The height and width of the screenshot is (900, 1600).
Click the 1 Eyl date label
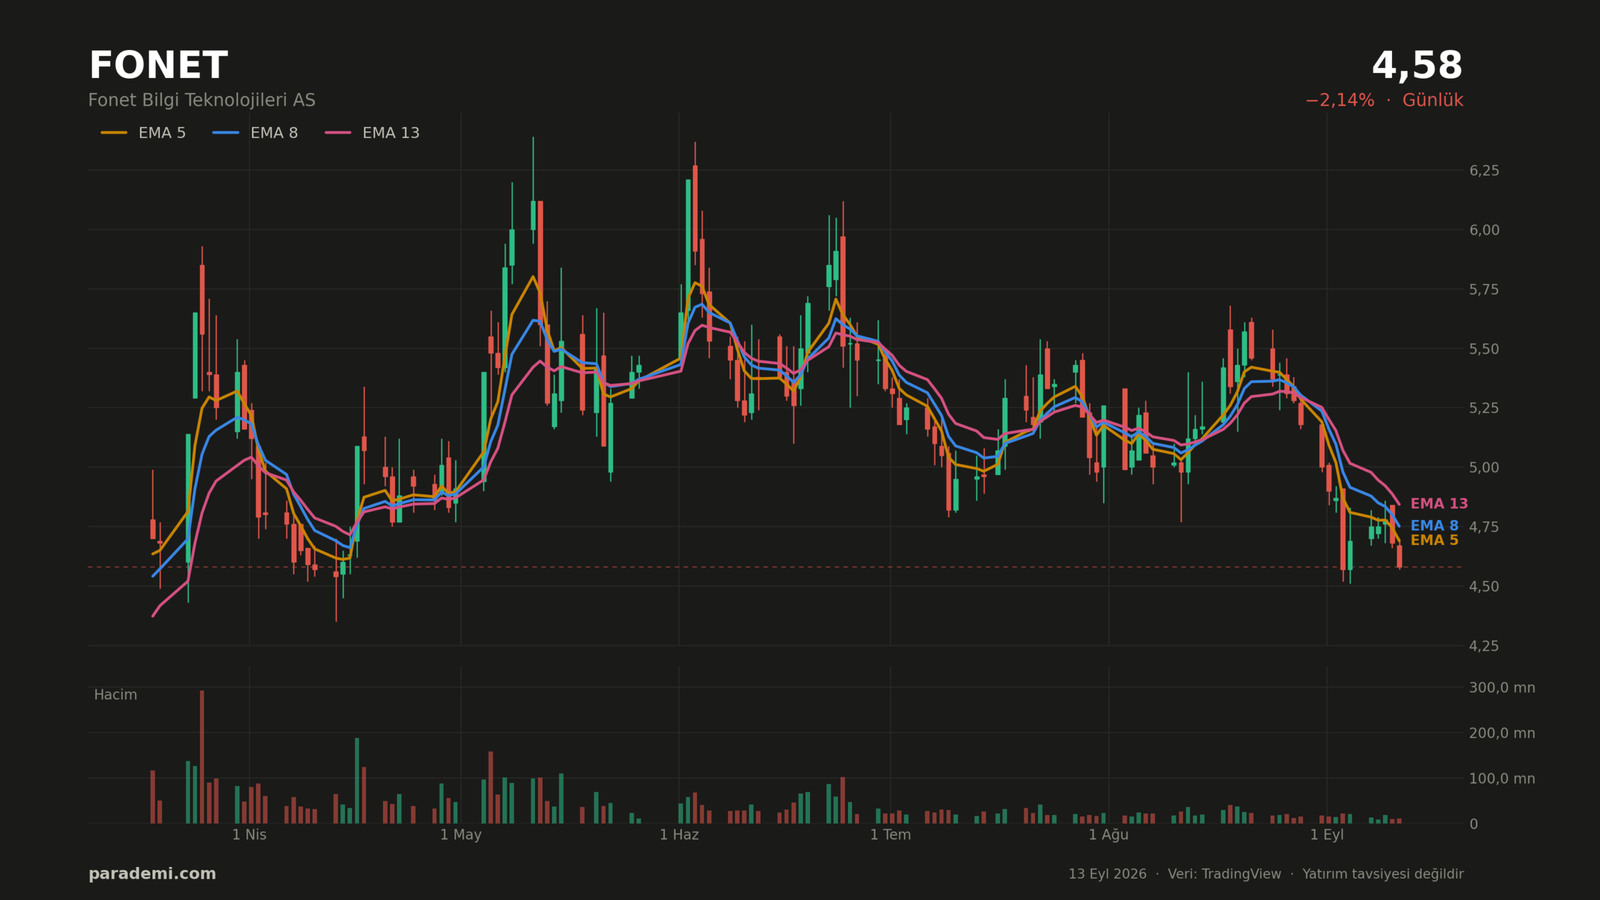pos(1327,835)
